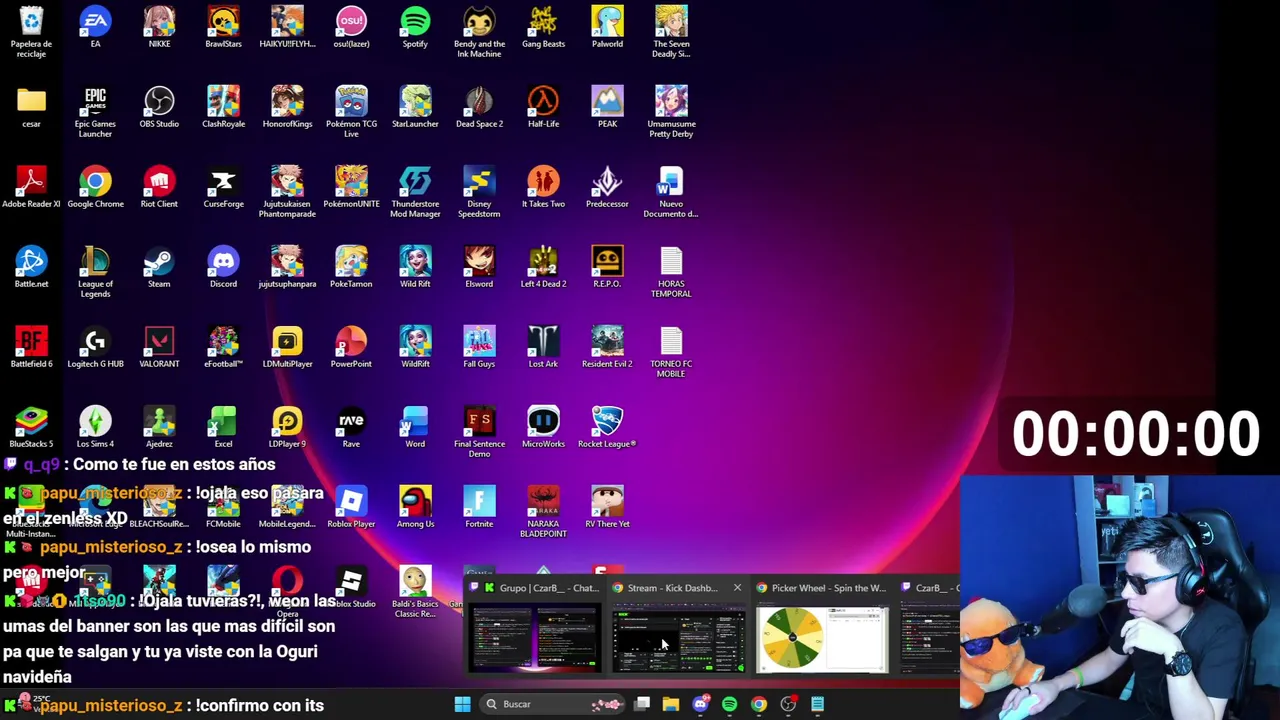Open Task View from the taskbar

click(642, 704)
